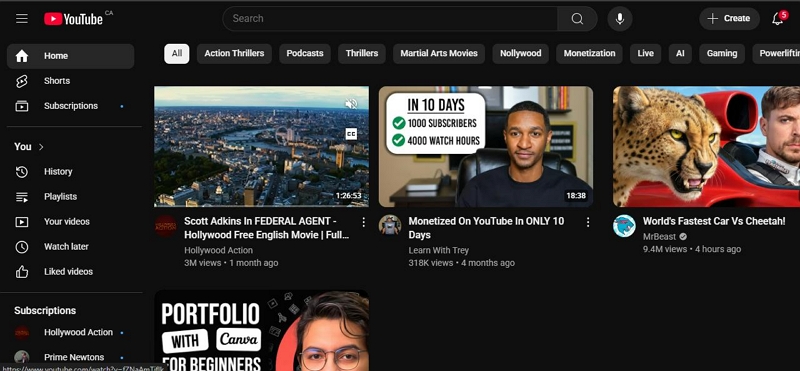The height and width of the screenshot is (371, 800).
Task: Open History in sidebar
Action: (70, 172)
